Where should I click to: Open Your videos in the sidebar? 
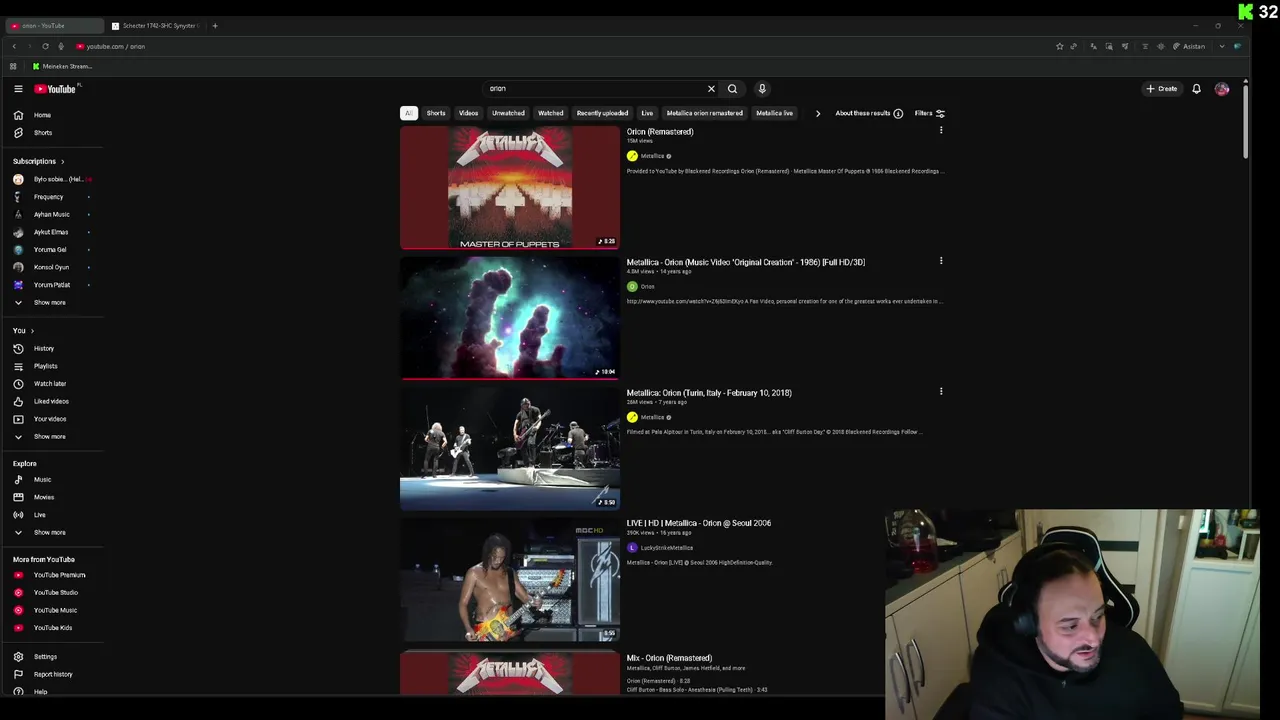click(52, 419)
